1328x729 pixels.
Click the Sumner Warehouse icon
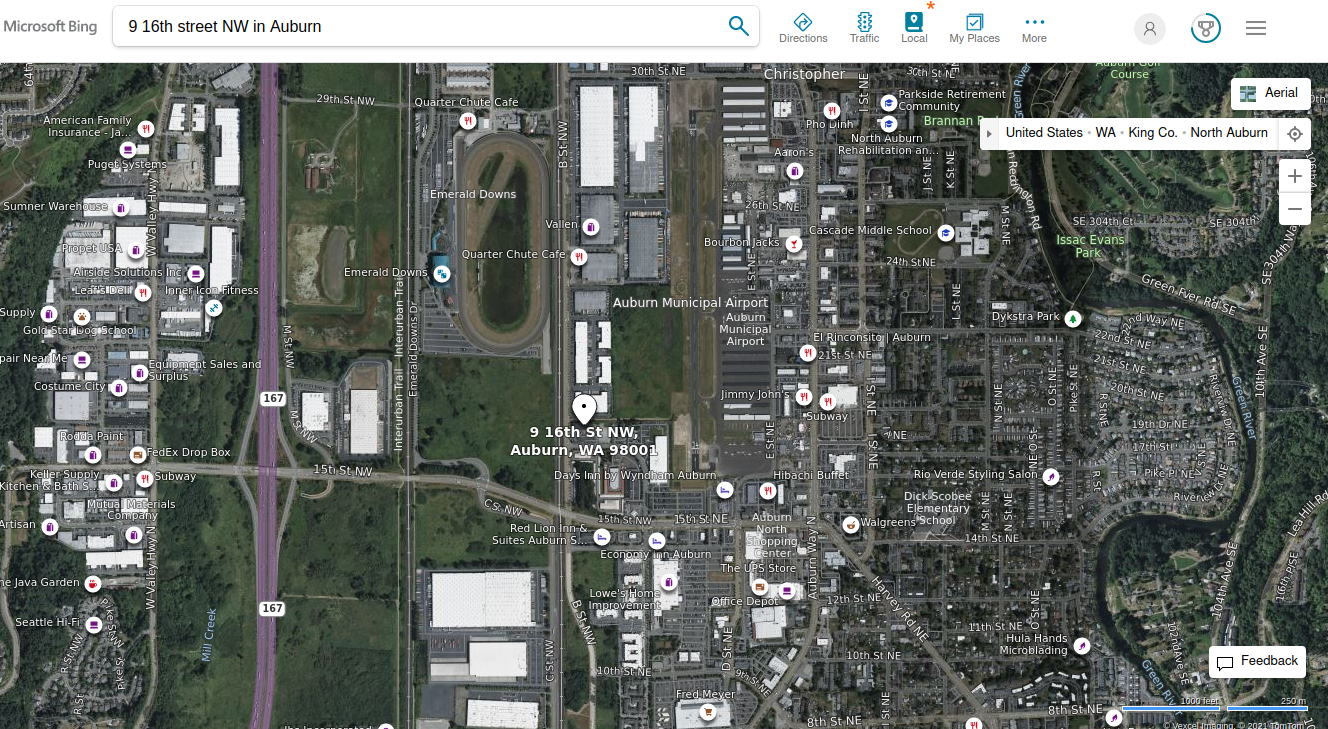click(x=120, y=208)
